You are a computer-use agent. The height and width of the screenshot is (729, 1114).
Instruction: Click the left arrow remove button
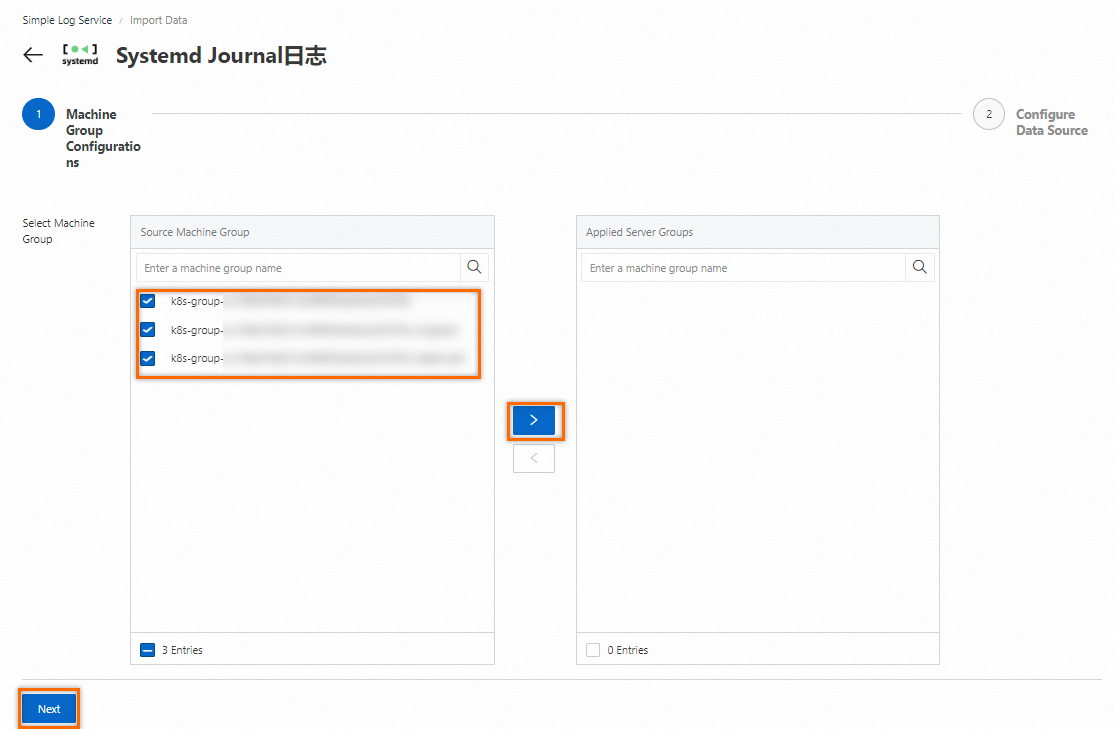pos(534,458)
